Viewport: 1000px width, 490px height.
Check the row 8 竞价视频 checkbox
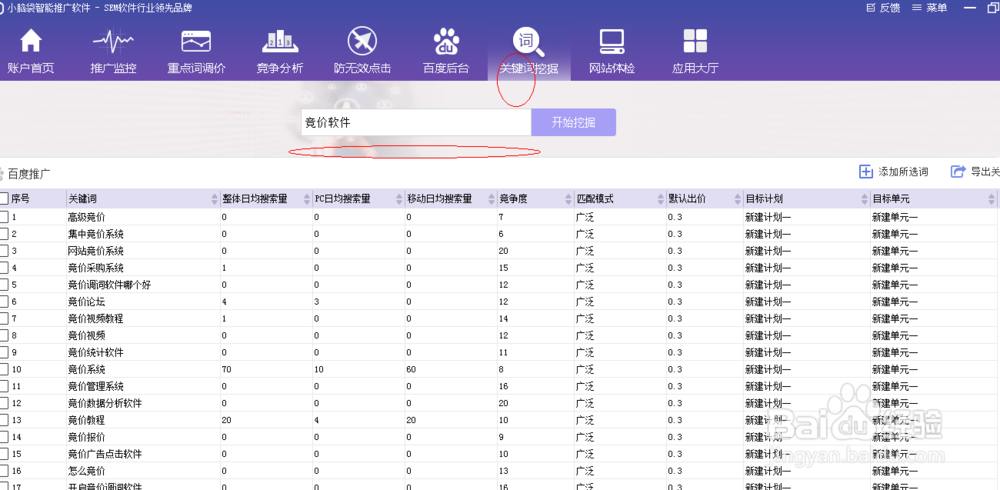coord(3,336)
